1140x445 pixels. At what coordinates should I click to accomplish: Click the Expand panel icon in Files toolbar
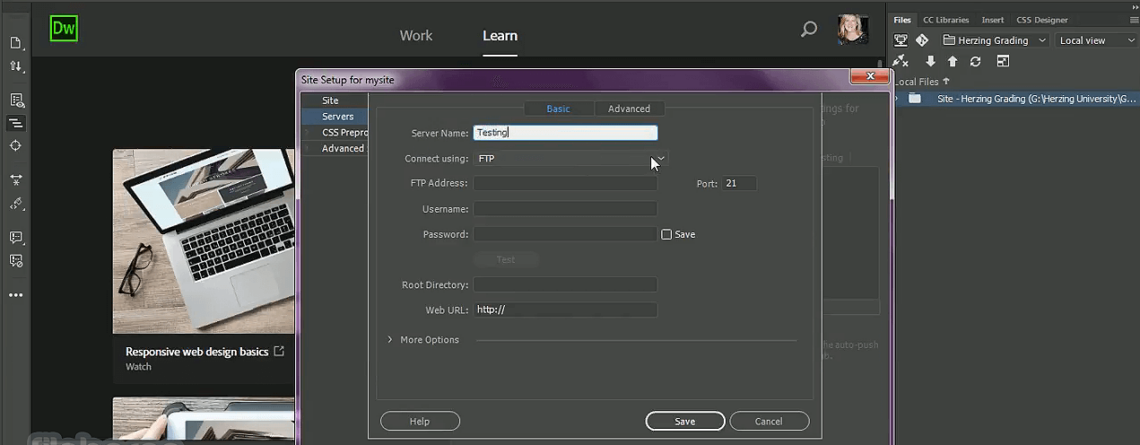click(1002, 62)
